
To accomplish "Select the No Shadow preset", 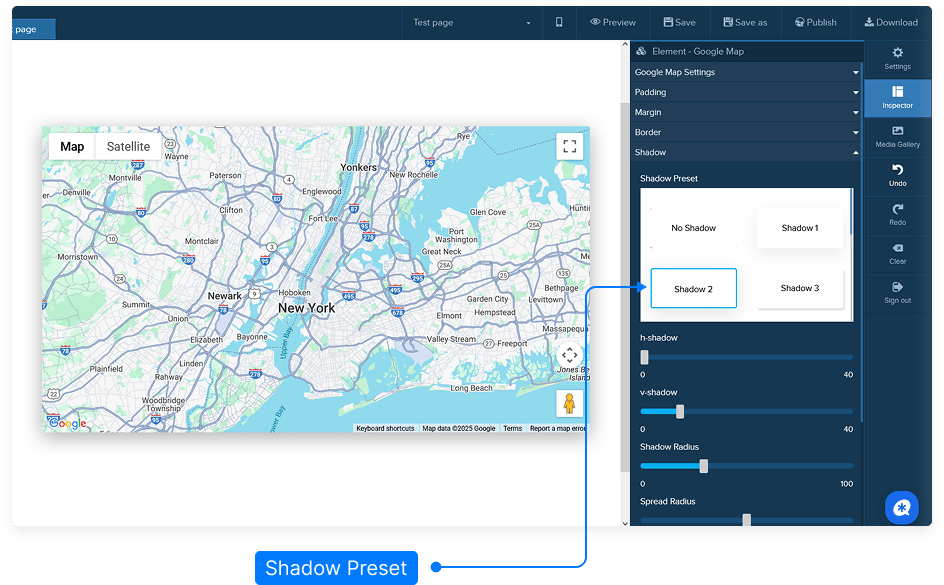I will point(693,228).
